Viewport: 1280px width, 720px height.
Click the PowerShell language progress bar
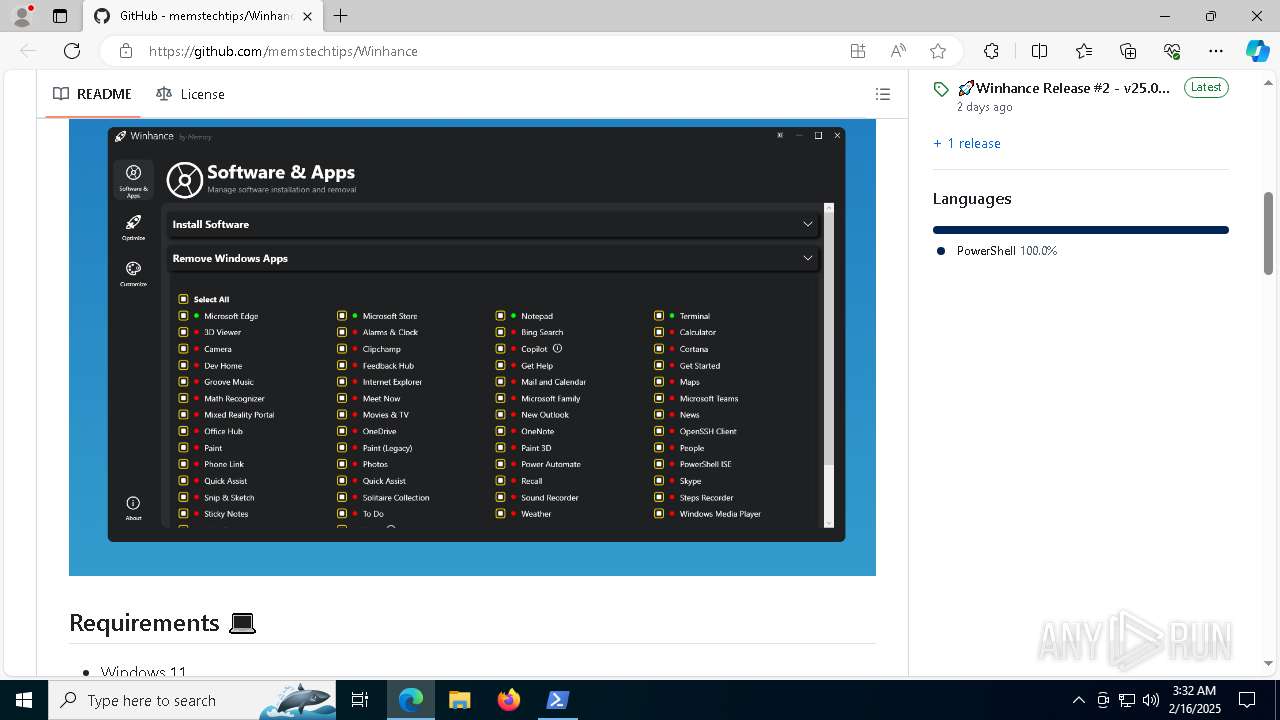(1080, 230)
